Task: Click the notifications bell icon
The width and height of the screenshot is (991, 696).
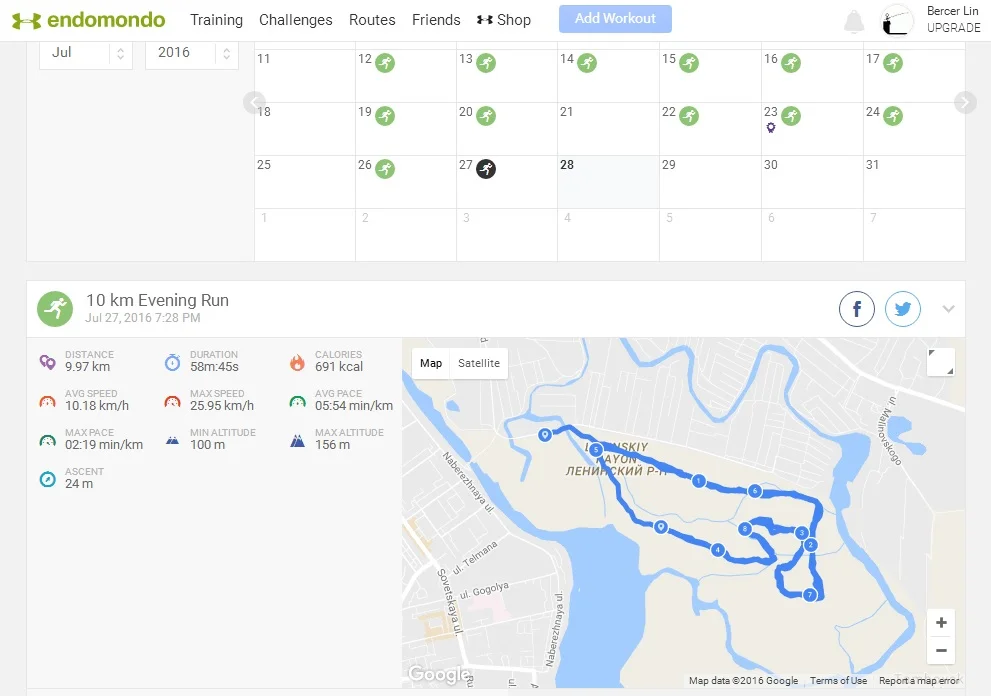Action: [853, 21]
